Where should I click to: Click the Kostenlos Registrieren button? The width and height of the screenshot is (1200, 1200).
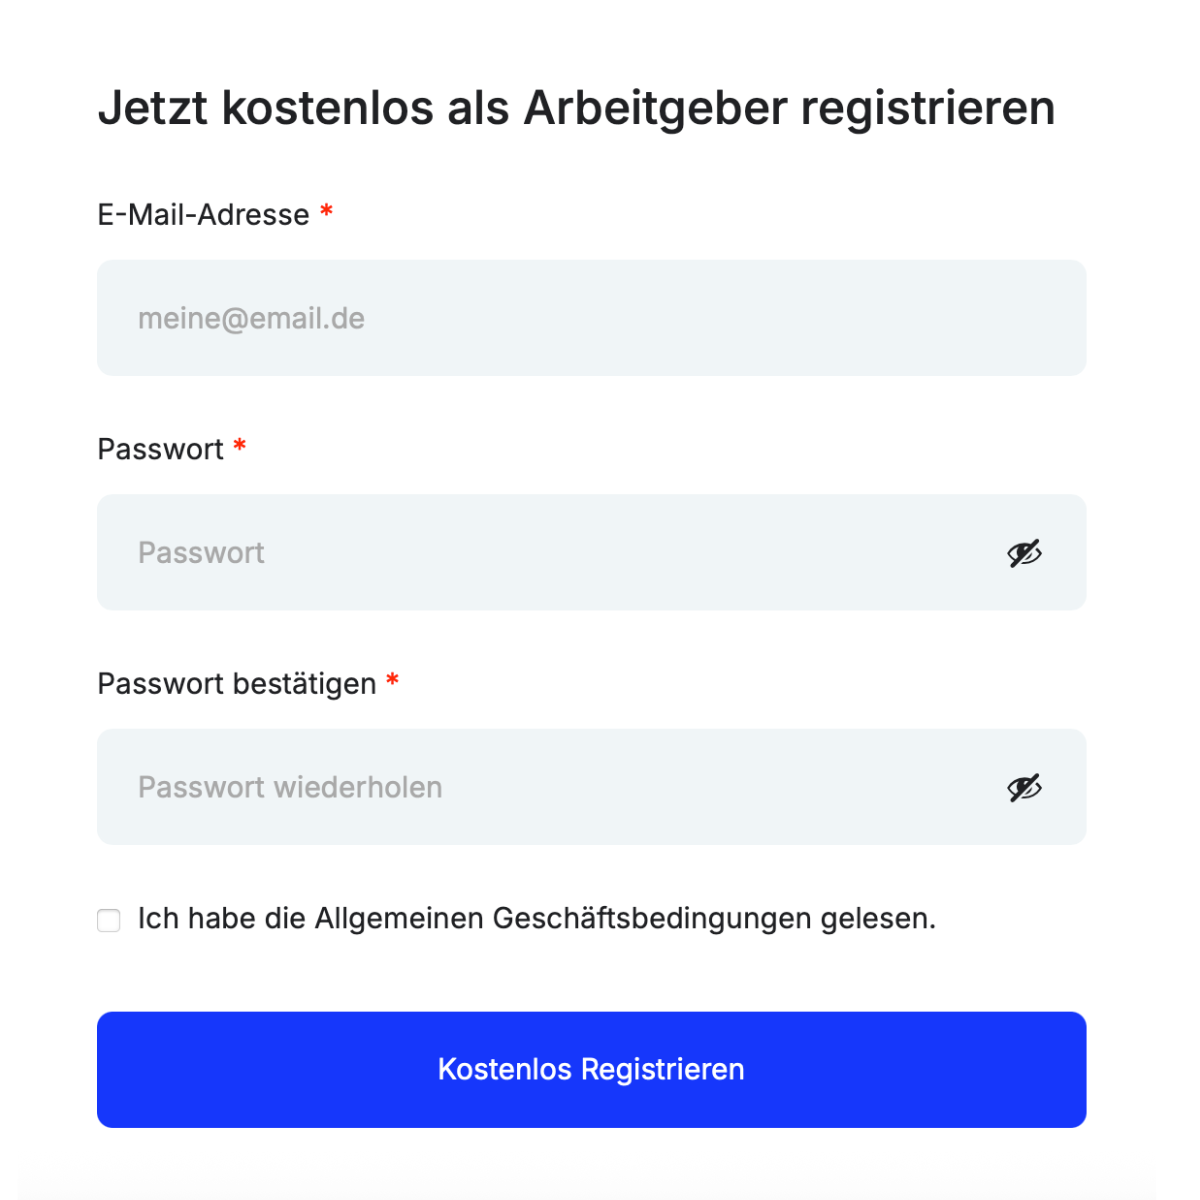click(x=591, y=1069)
